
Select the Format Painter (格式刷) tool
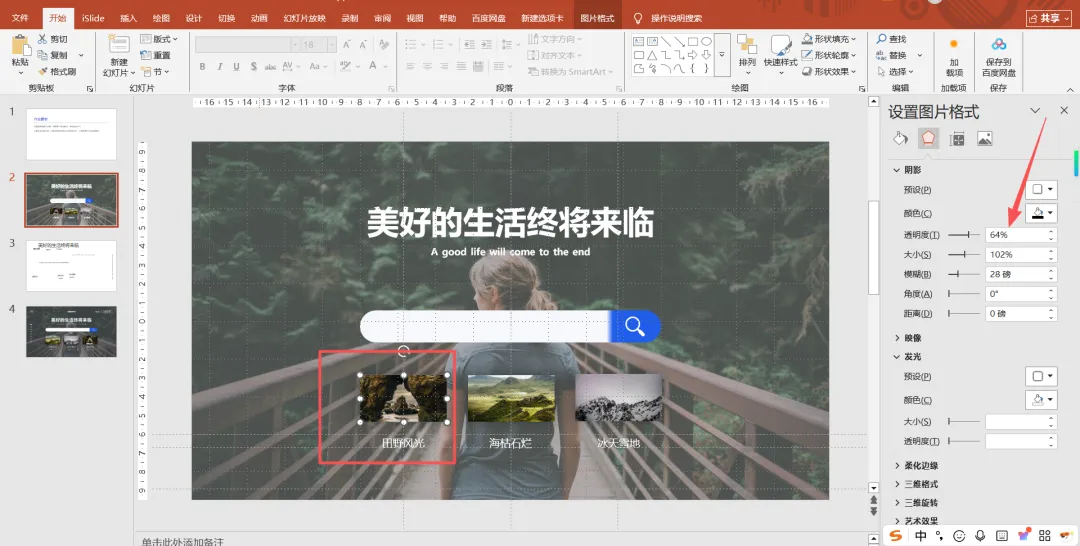[x=57, y=72]
